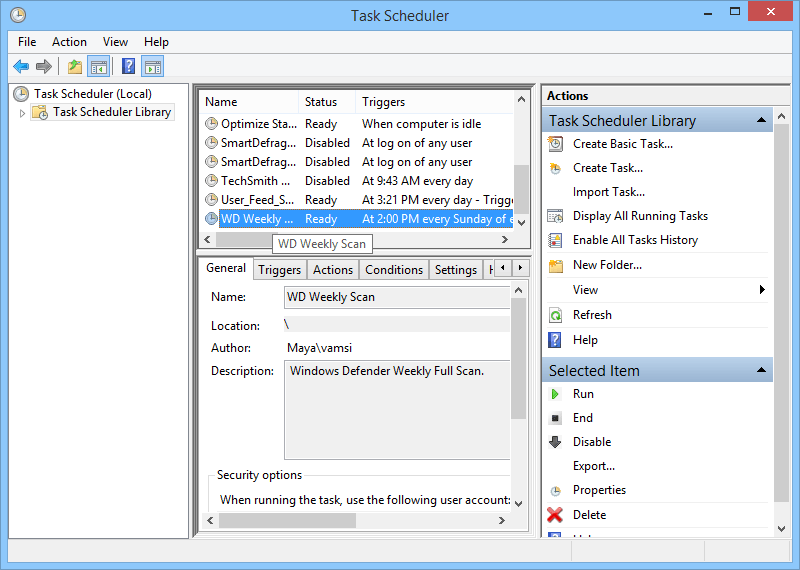Sort the task list by Triggers column header
Screen dimensions: 800x570
coord(435,102)
